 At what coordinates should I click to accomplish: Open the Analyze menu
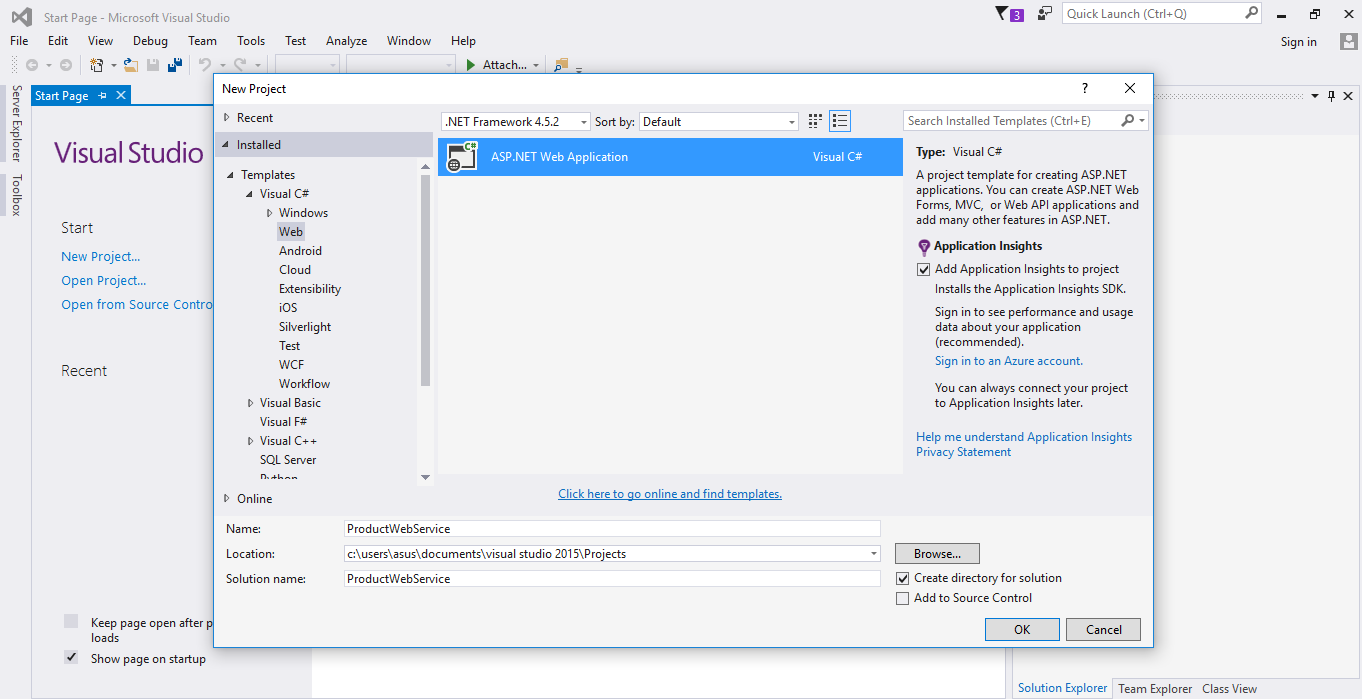coord(346,41)
